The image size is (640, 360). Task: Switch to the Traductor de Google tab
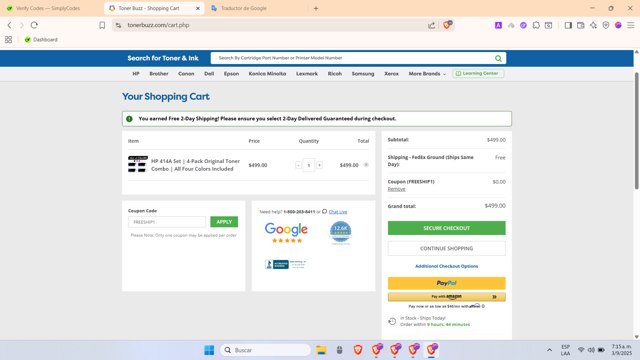pyautogui.click(x=244, y=8)
